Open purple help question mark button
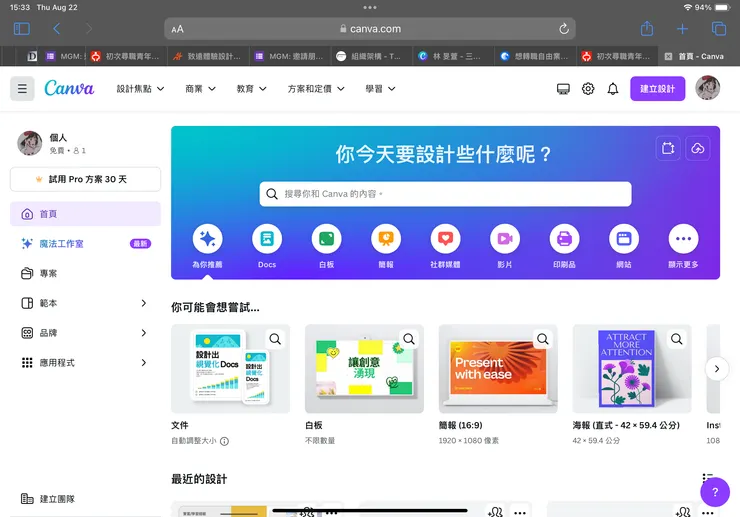 715,492
